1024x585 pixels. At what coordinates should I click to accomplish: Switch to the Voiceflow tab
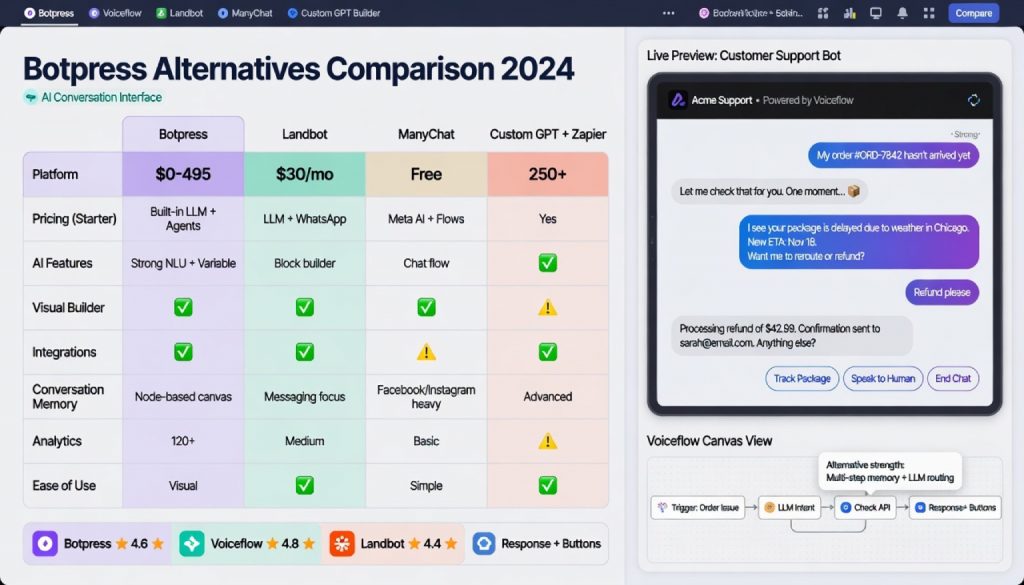click(115, 13)
